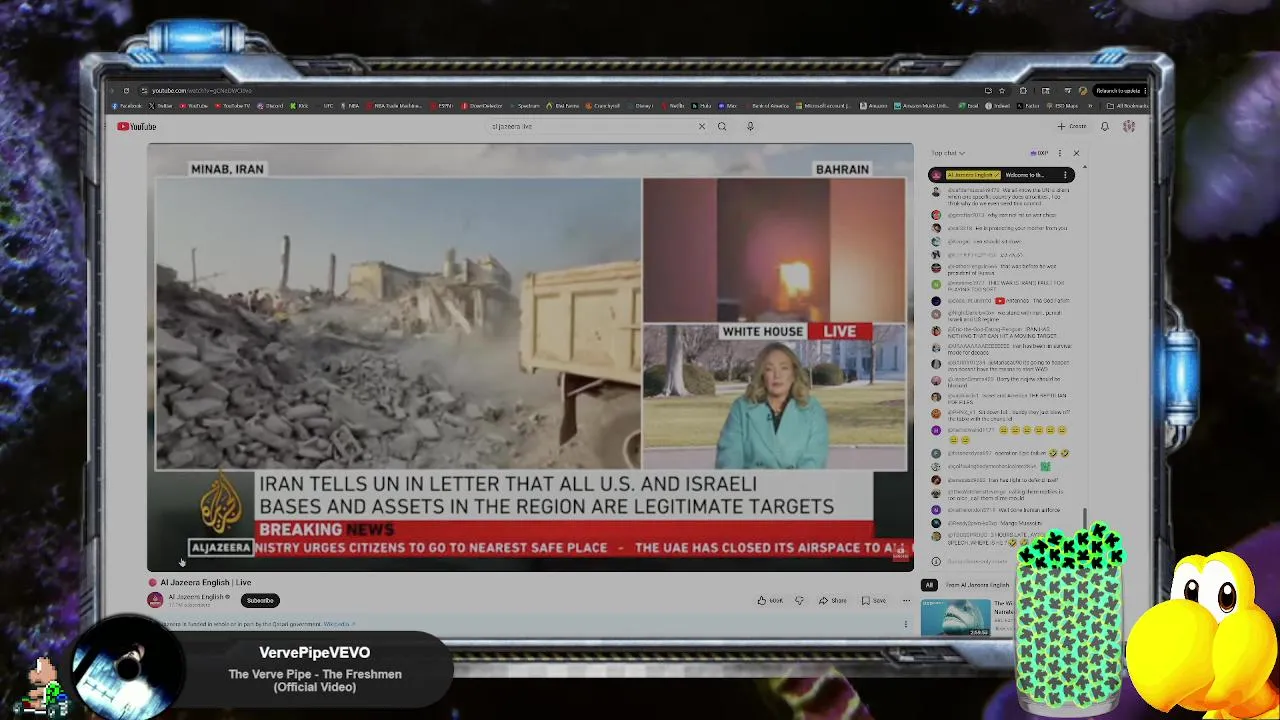Click the pinned Welcome message banner
Viewport: 1280px width, 720px height.
[x=1001, y=175]
